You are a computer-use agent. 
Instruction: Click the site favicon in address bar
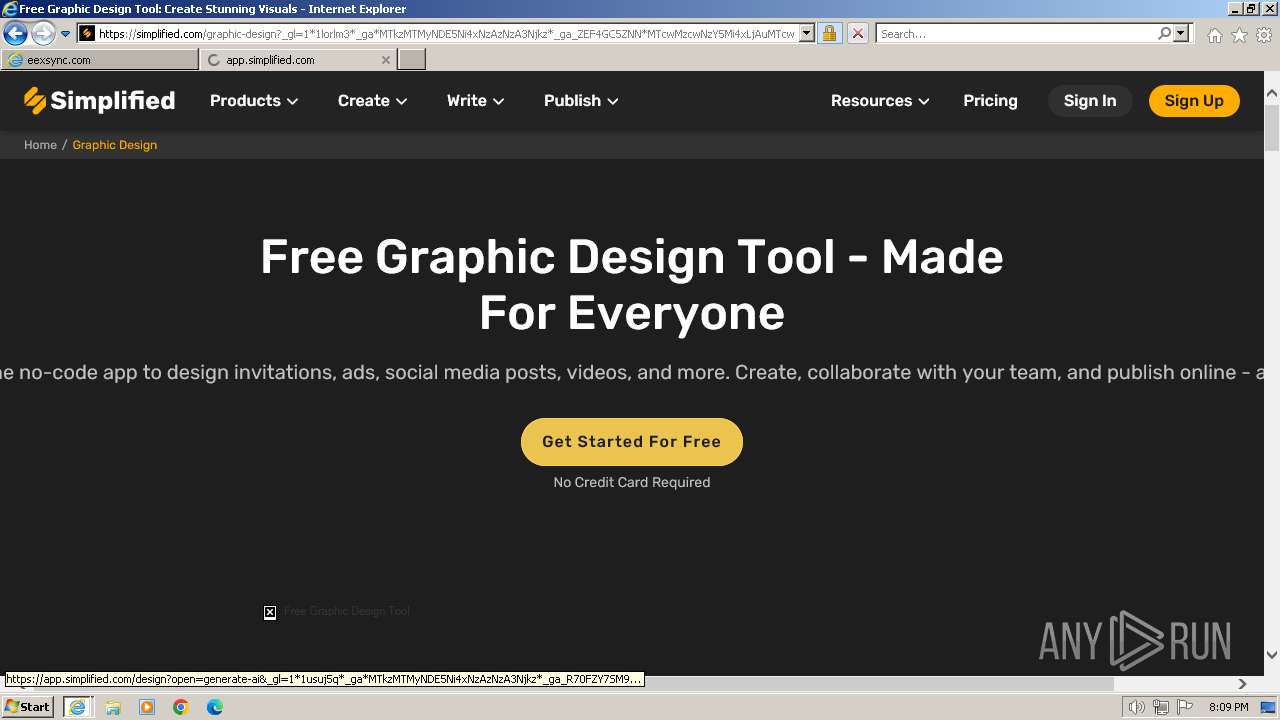click(x=87, y=33)
